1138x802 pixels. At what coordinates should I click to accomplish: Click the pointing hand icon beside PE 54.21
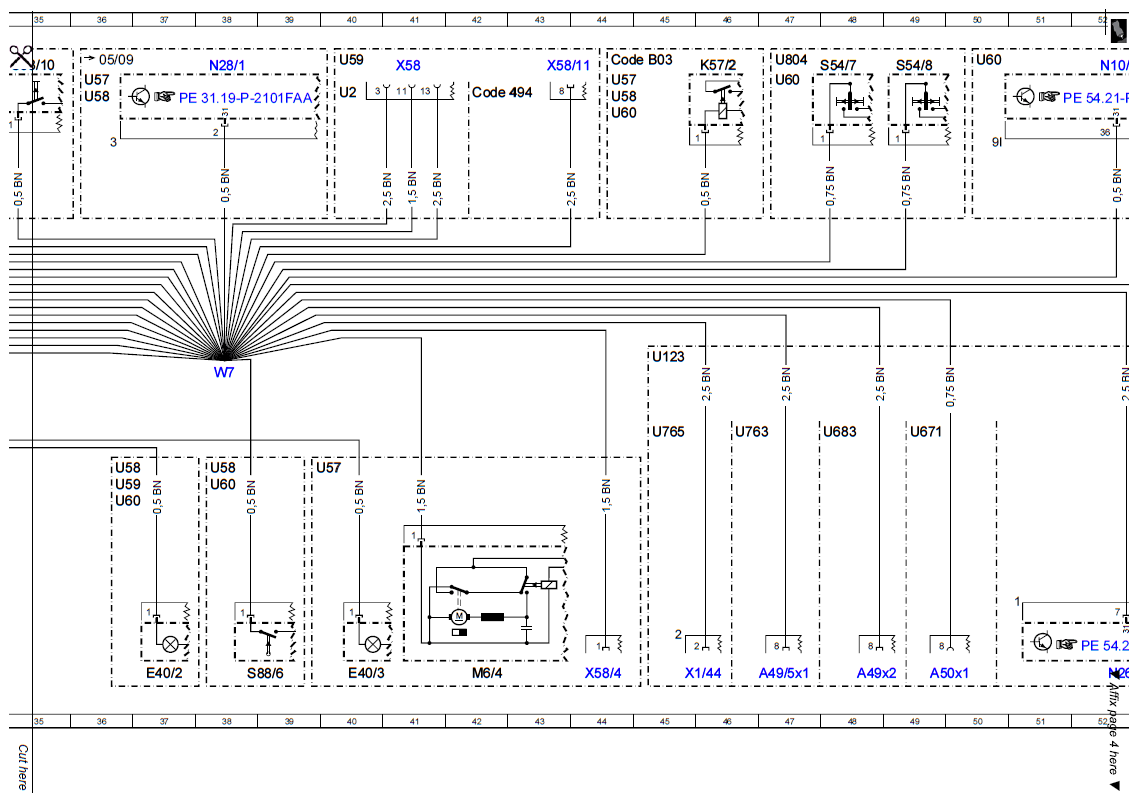[1049, 96]
